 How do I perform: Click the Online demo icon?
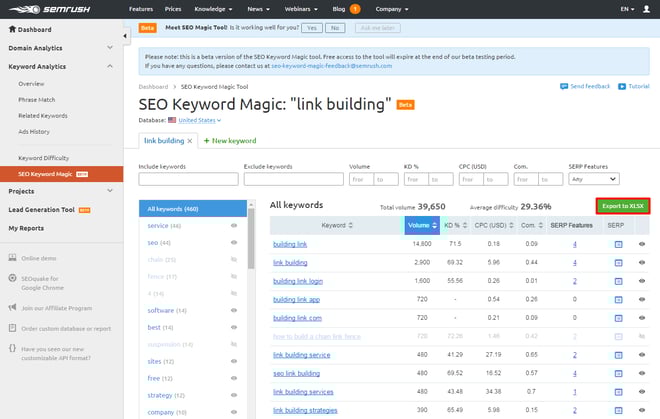click(13, 258)
